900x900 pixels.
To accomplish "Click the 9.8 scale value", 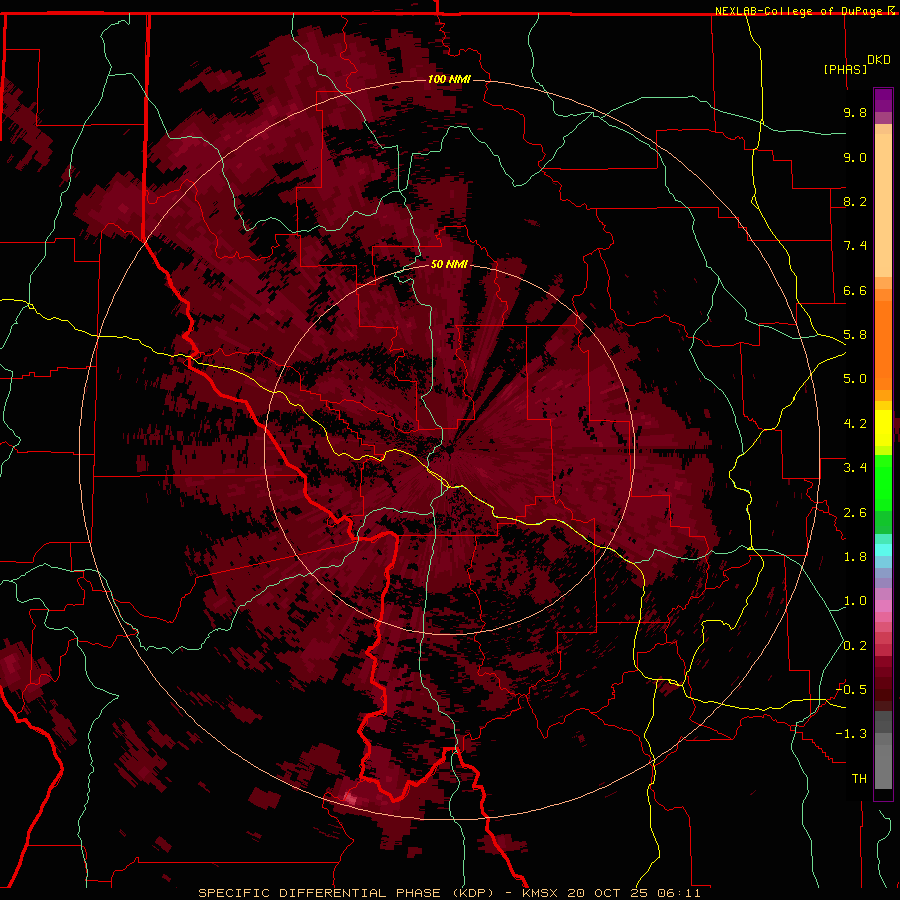I will click(855, 112).
